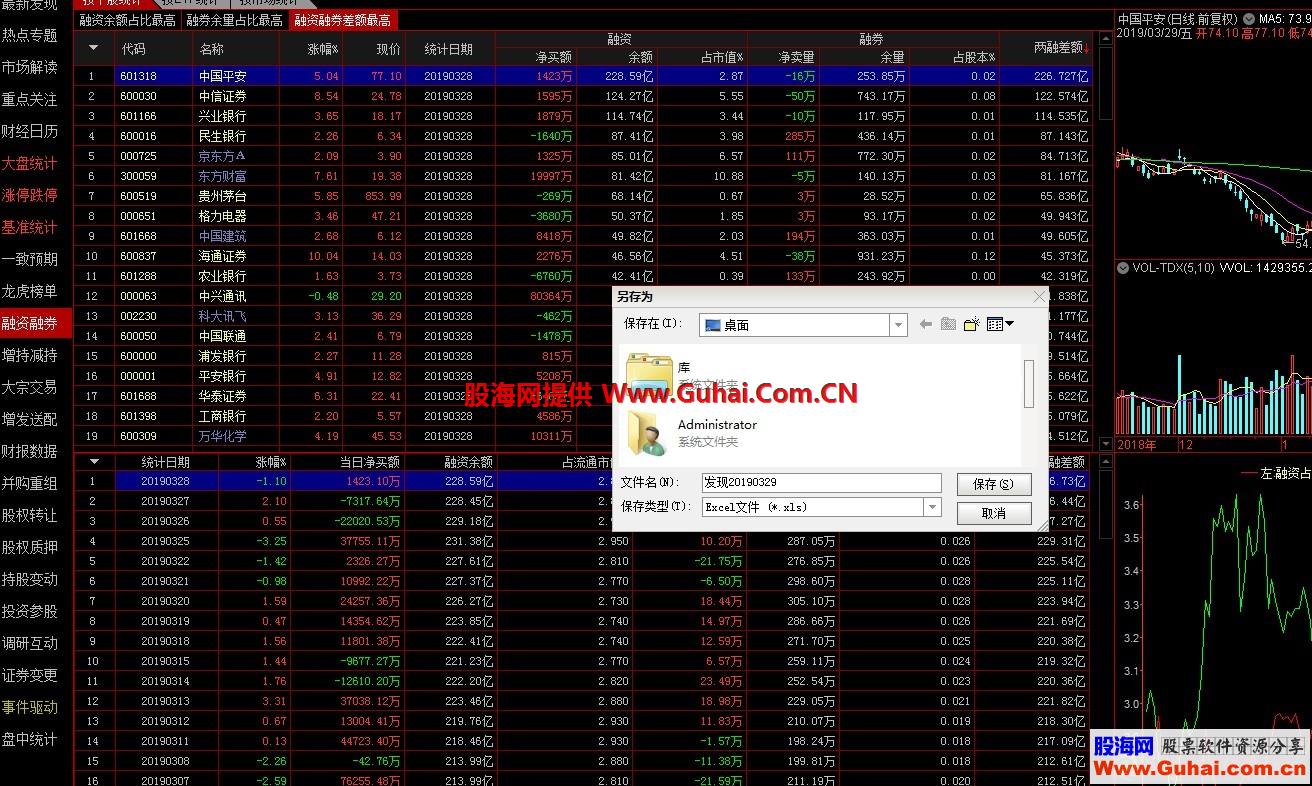Switch to the 融券余量占比最高 tab

click(234, 20)
